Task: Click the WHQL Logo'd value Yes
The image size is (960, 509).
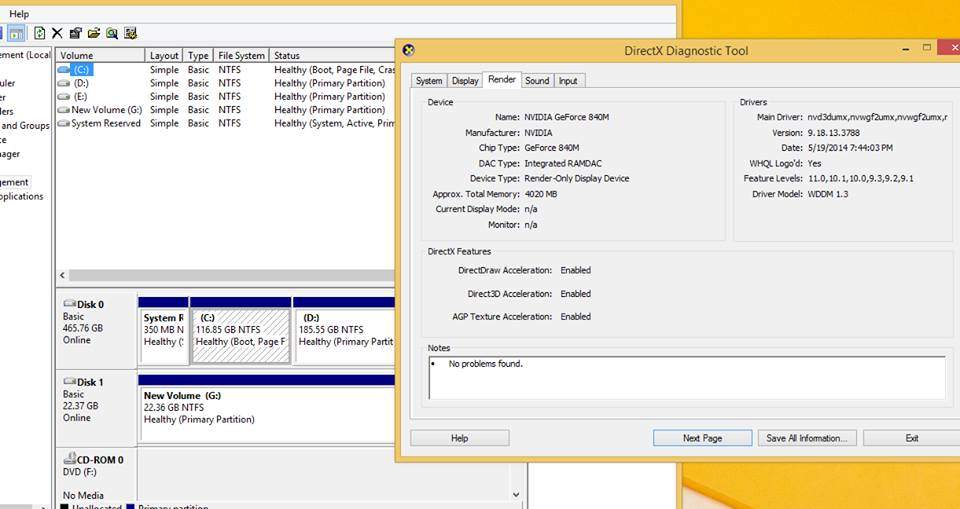Action: pyautogui.click(x=814, y=164)
